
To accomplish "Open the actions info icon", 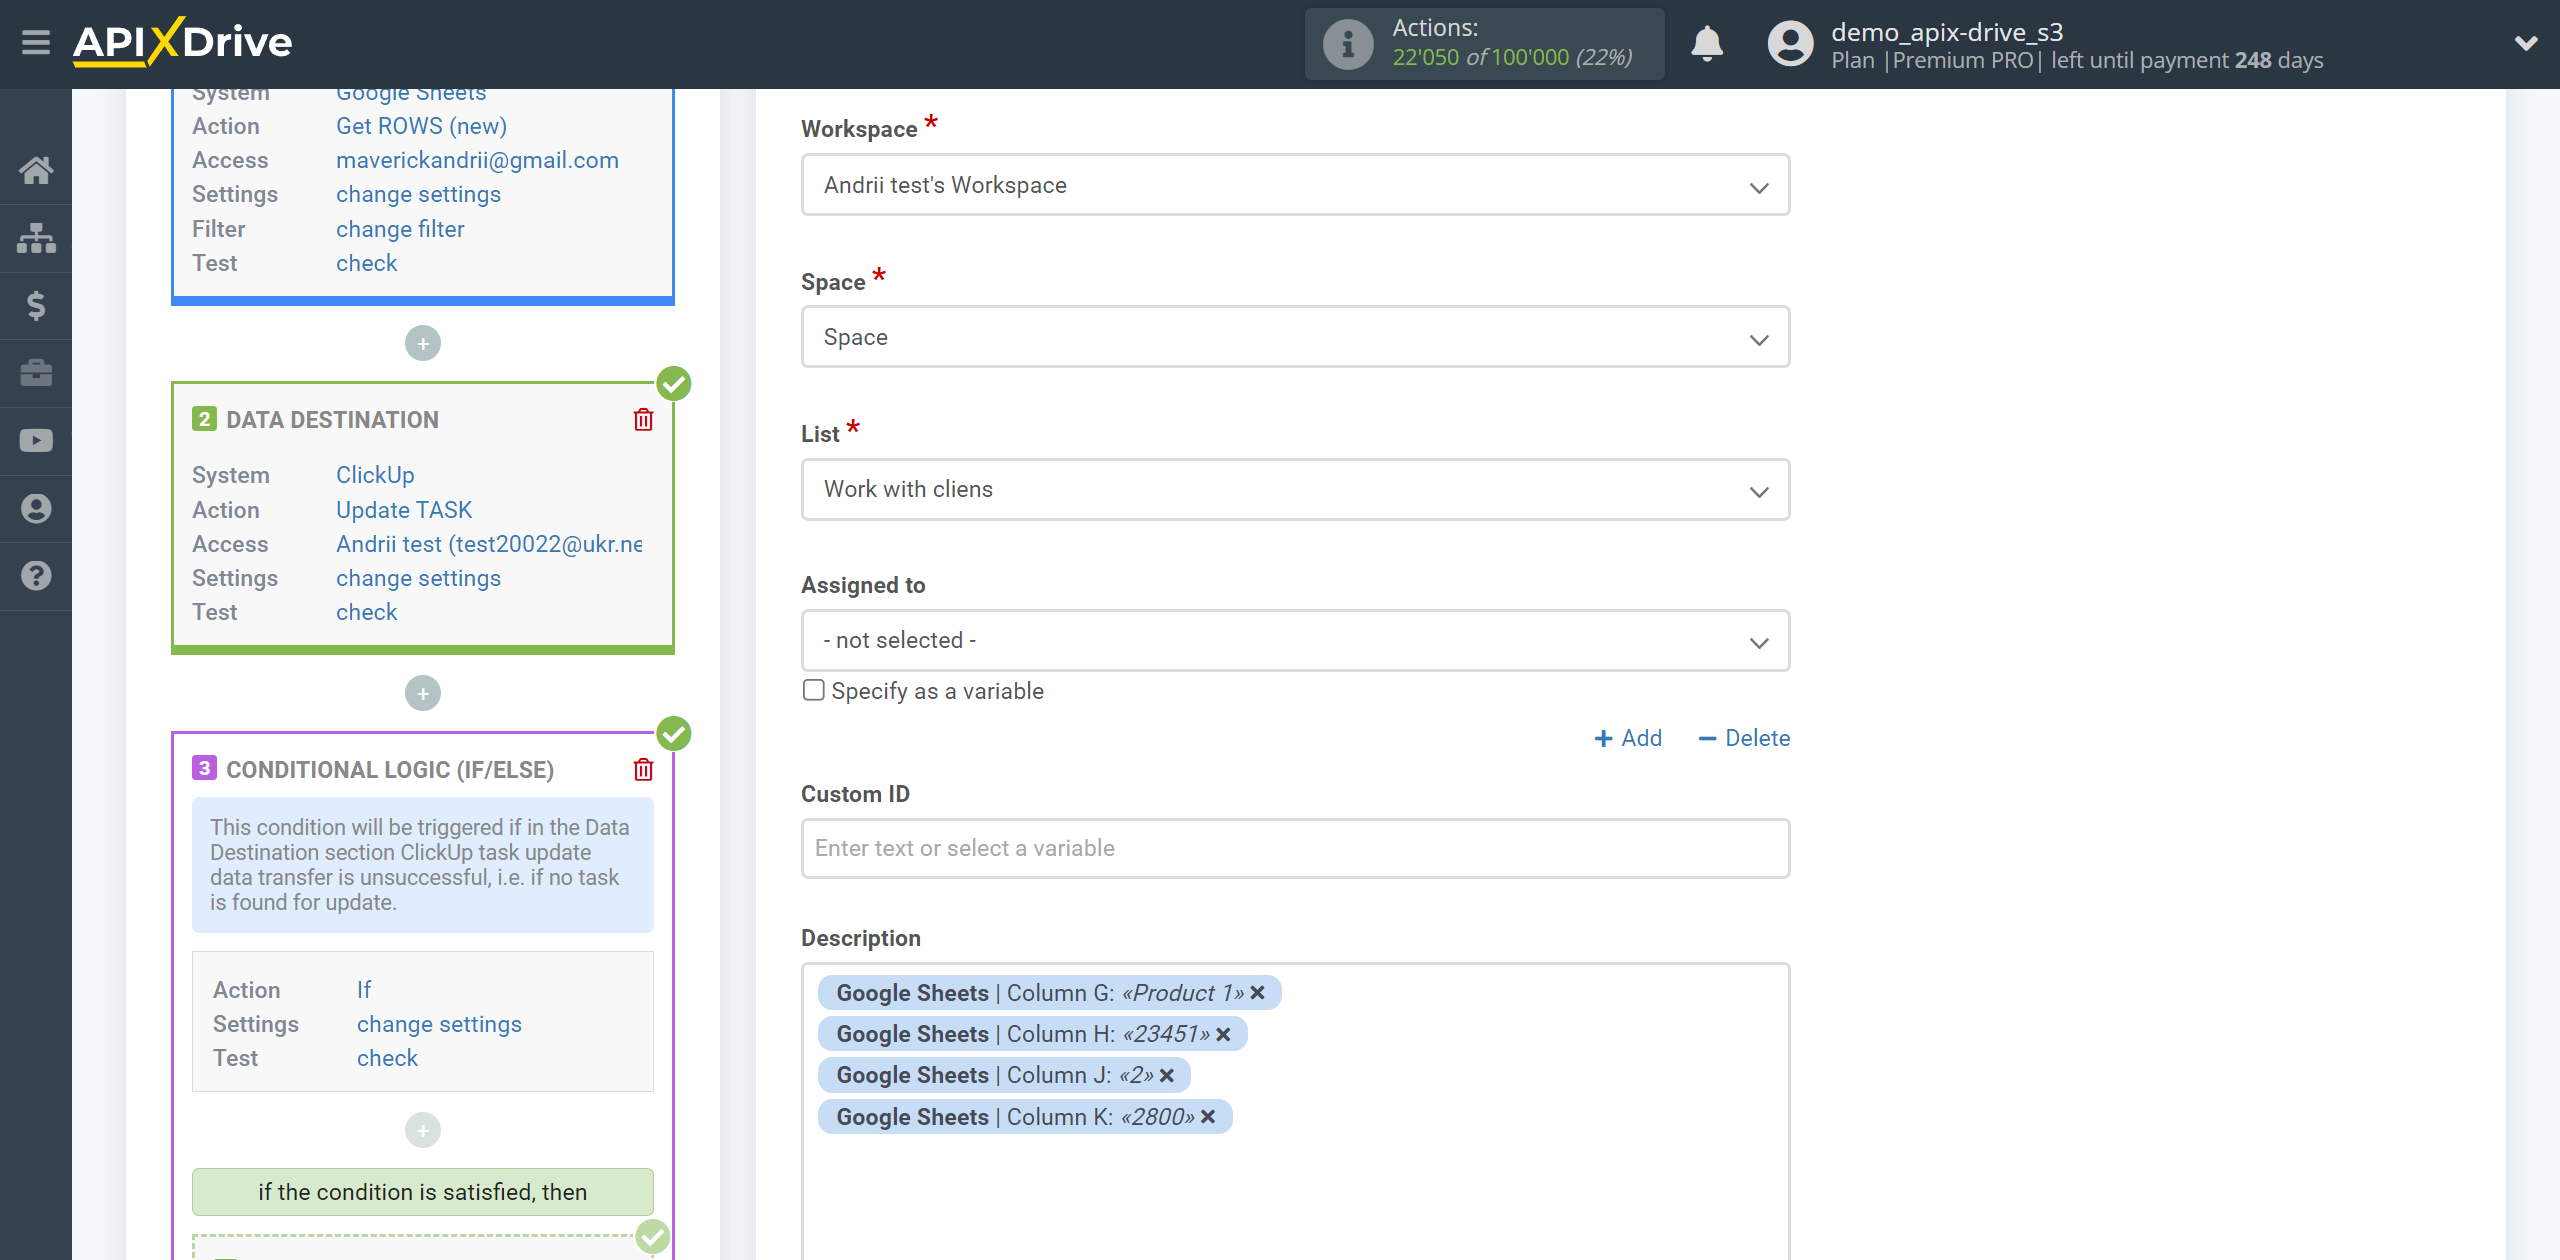I will (x=1347, y=44).
